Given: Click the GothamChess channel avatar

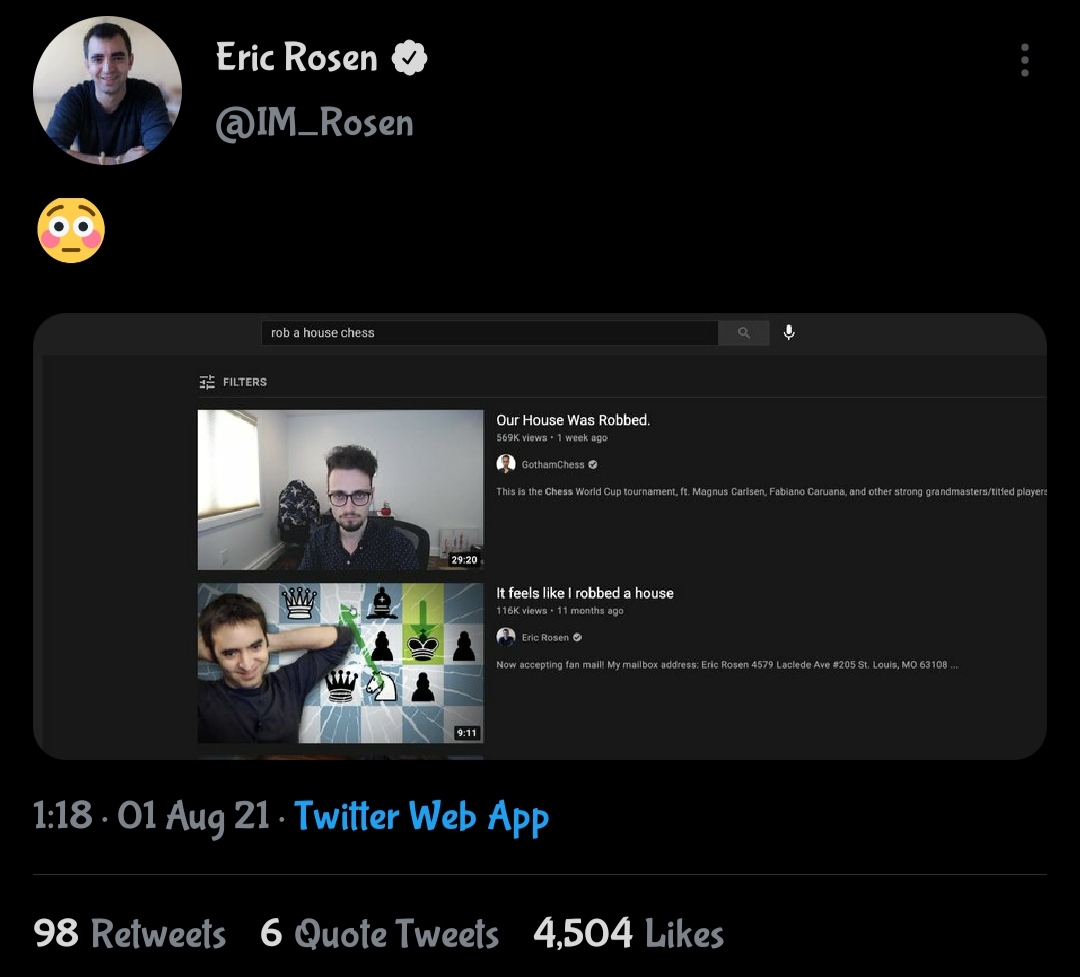Looking at the screenshot, I should 506,464.
